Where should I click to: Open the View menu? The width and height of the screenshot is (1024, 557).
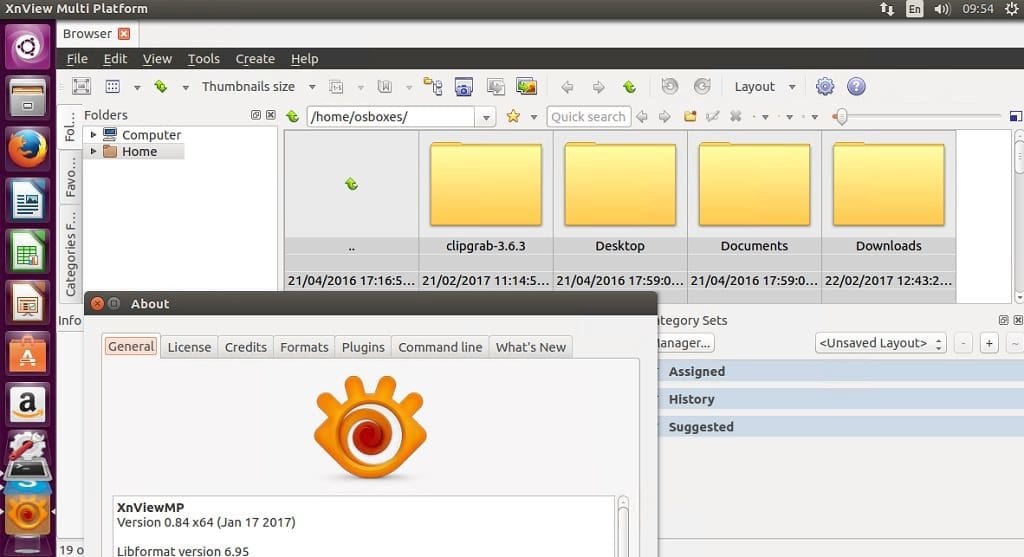tap(157, 59)
